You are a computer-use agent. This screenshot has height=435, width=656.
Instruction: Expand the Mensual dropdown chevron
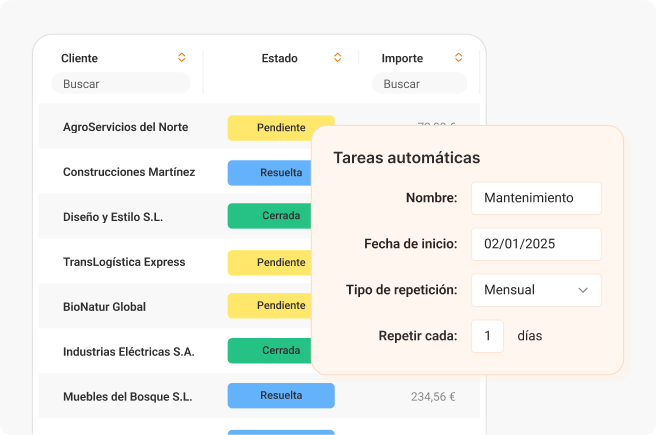click(x=583, y=290)
